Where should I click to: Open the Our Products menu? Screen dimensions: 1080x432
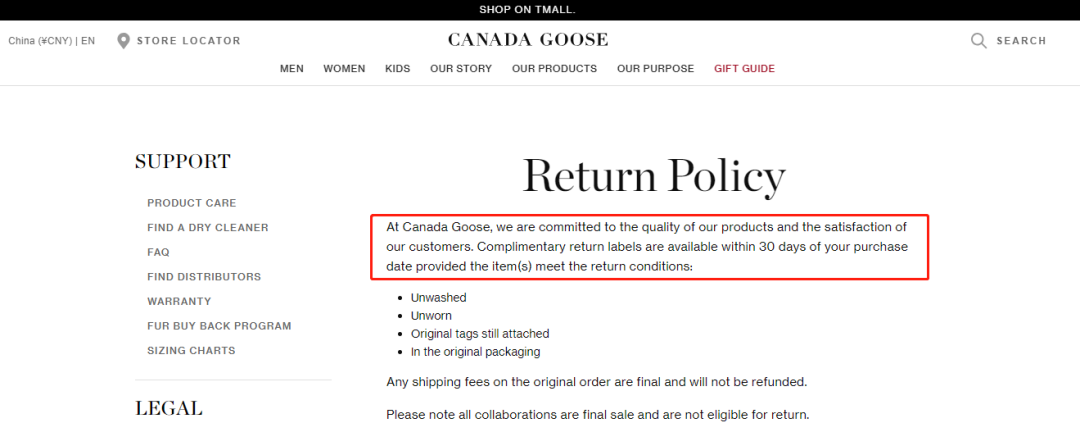click(x=554, y=69)
